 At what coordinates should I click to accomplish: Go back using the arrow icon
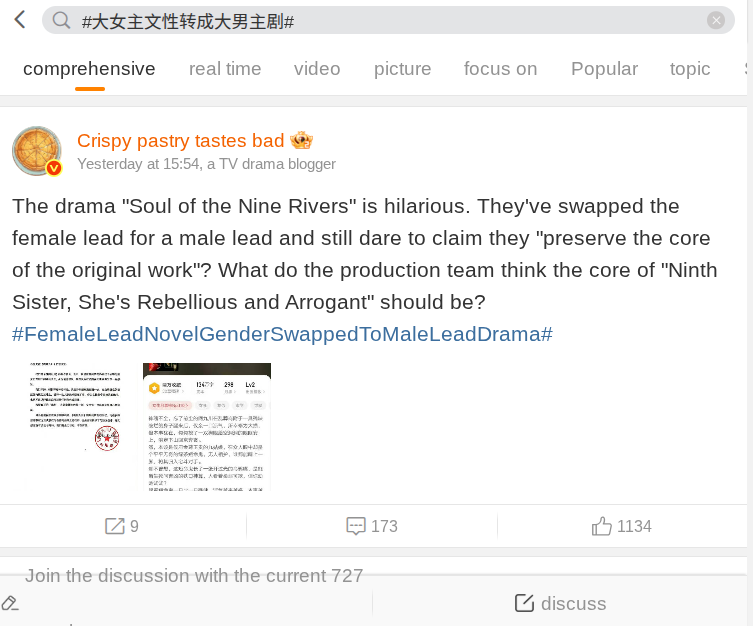(x=20, y=20)
